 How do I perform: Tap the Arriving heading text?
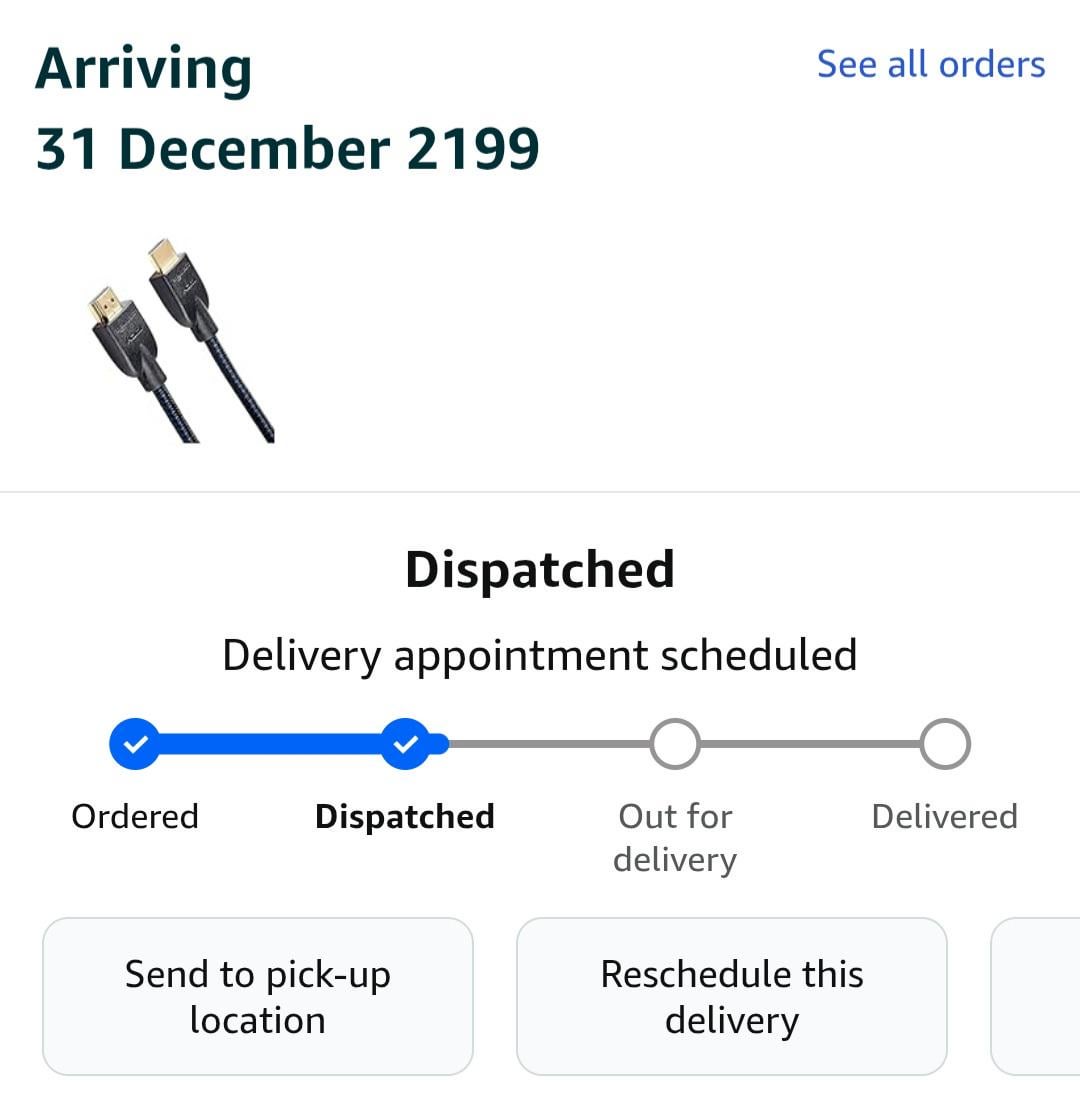[144, 68]
